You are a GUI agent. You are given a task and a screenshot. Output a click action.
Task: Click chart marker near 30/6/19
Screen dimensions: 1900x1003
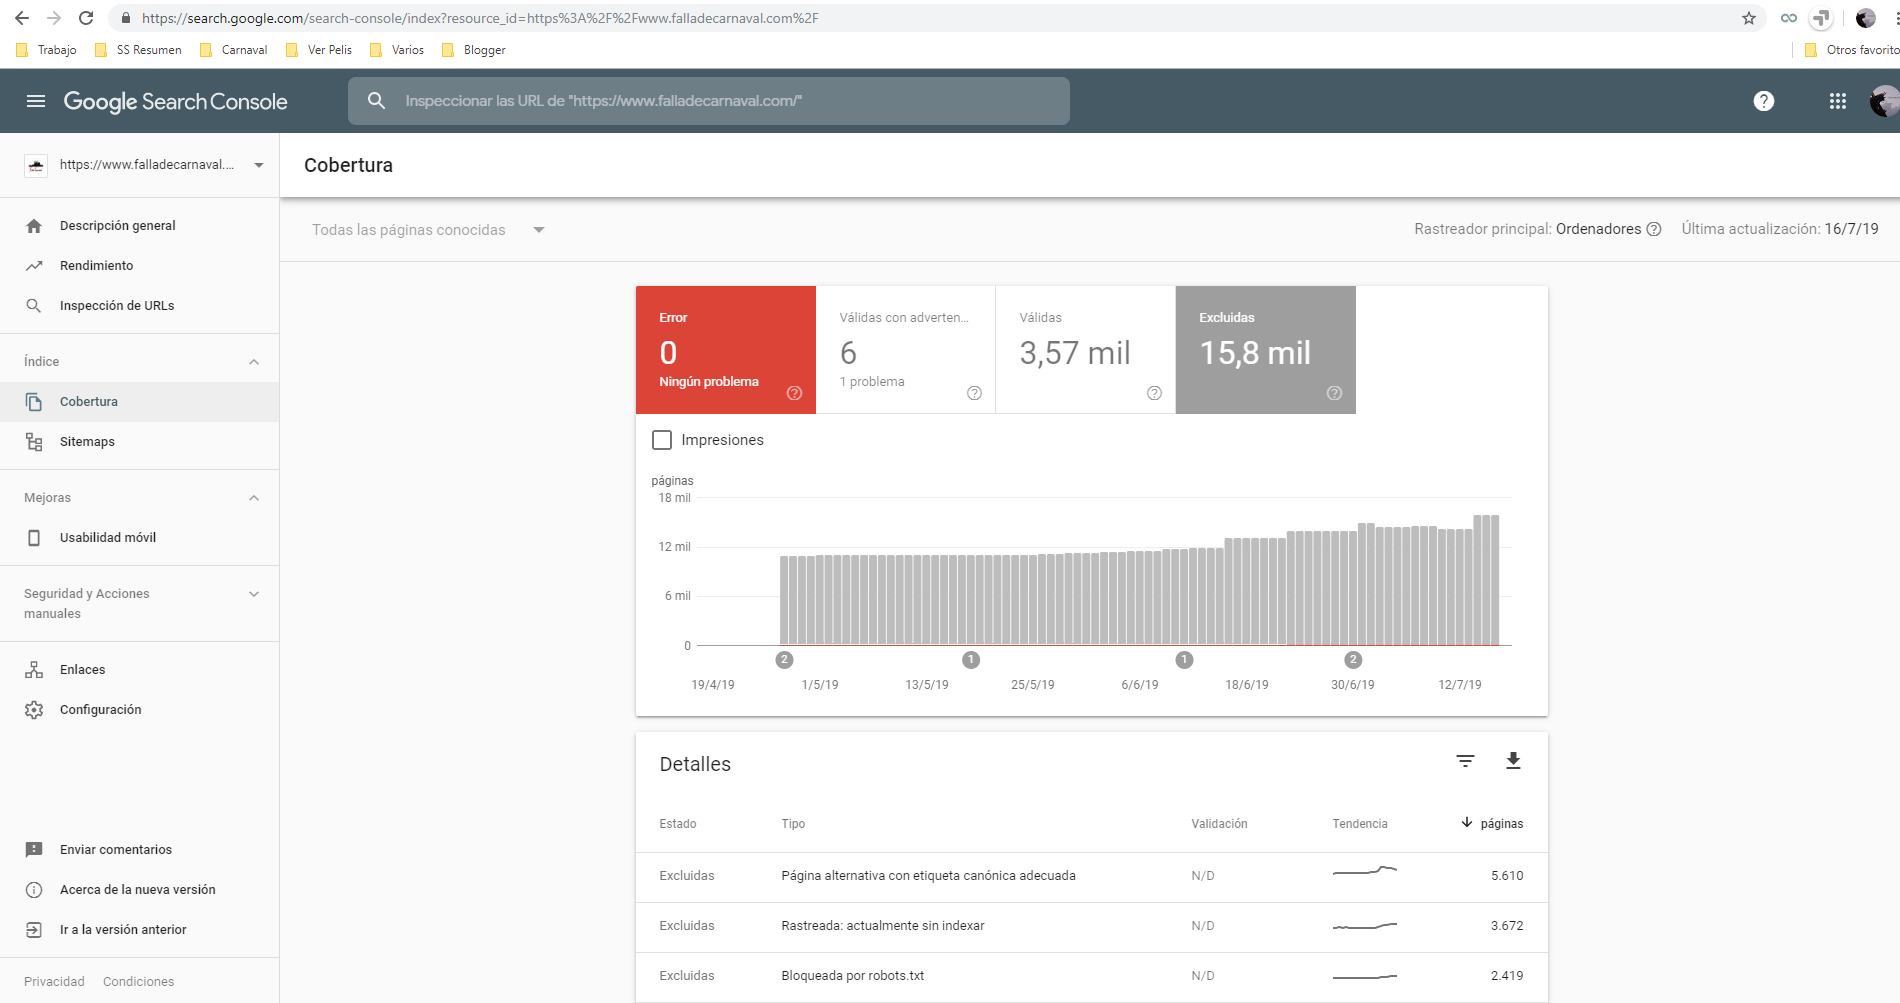tap(1353, 660)
